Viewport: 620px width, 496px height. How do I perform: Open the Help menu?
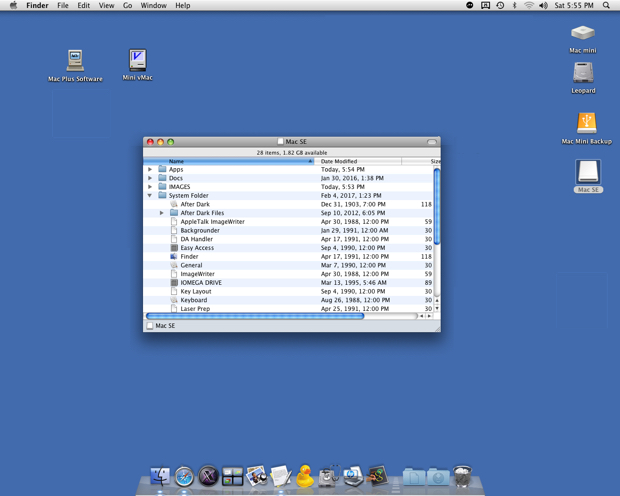pyautogui.click(x=183, y=6)
